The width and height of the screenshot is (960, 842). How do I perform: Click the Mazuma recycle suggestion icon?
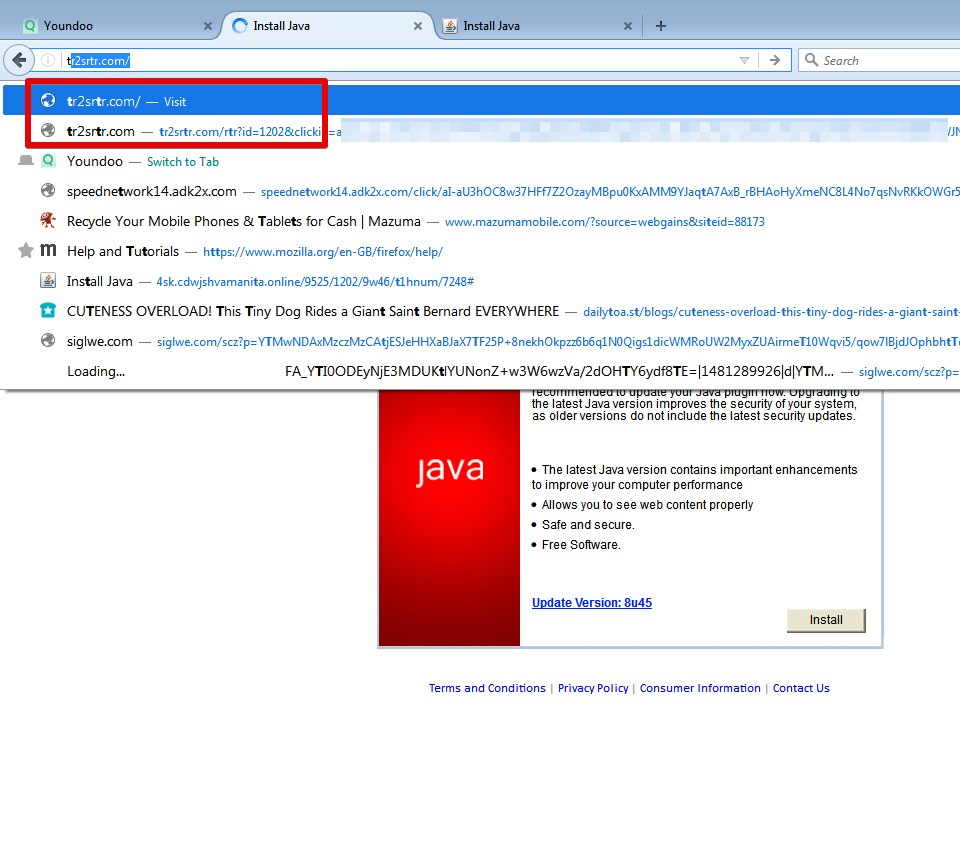(x=48, y=221)
